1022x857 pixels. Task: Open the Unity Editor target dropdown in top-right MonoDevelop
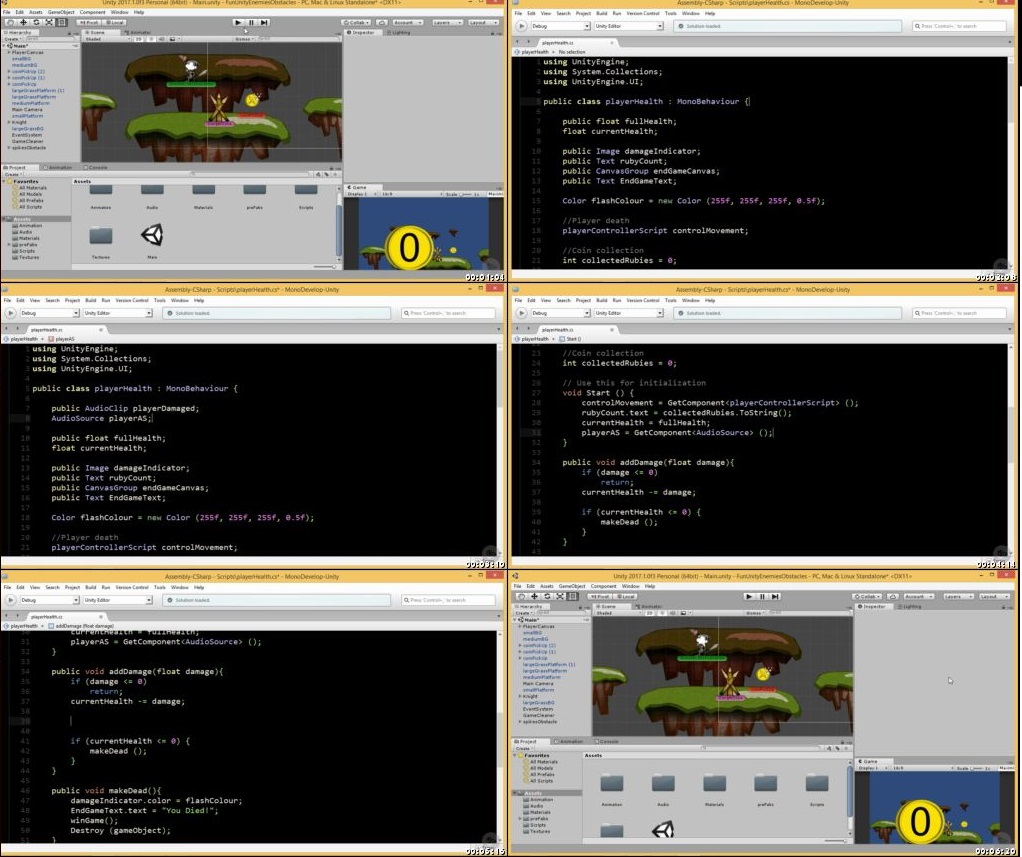pyautogui.click(x=628, y=26)
